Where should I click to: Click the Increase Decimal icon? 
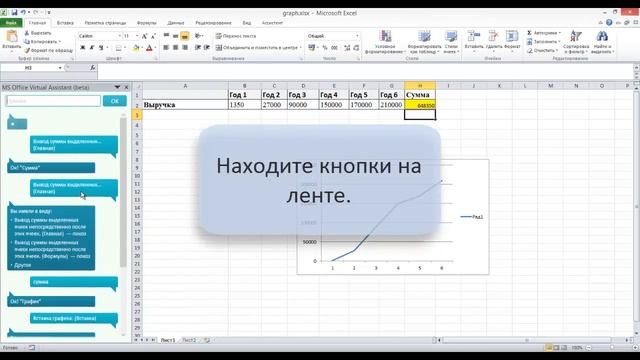click(x=347, y=48)
